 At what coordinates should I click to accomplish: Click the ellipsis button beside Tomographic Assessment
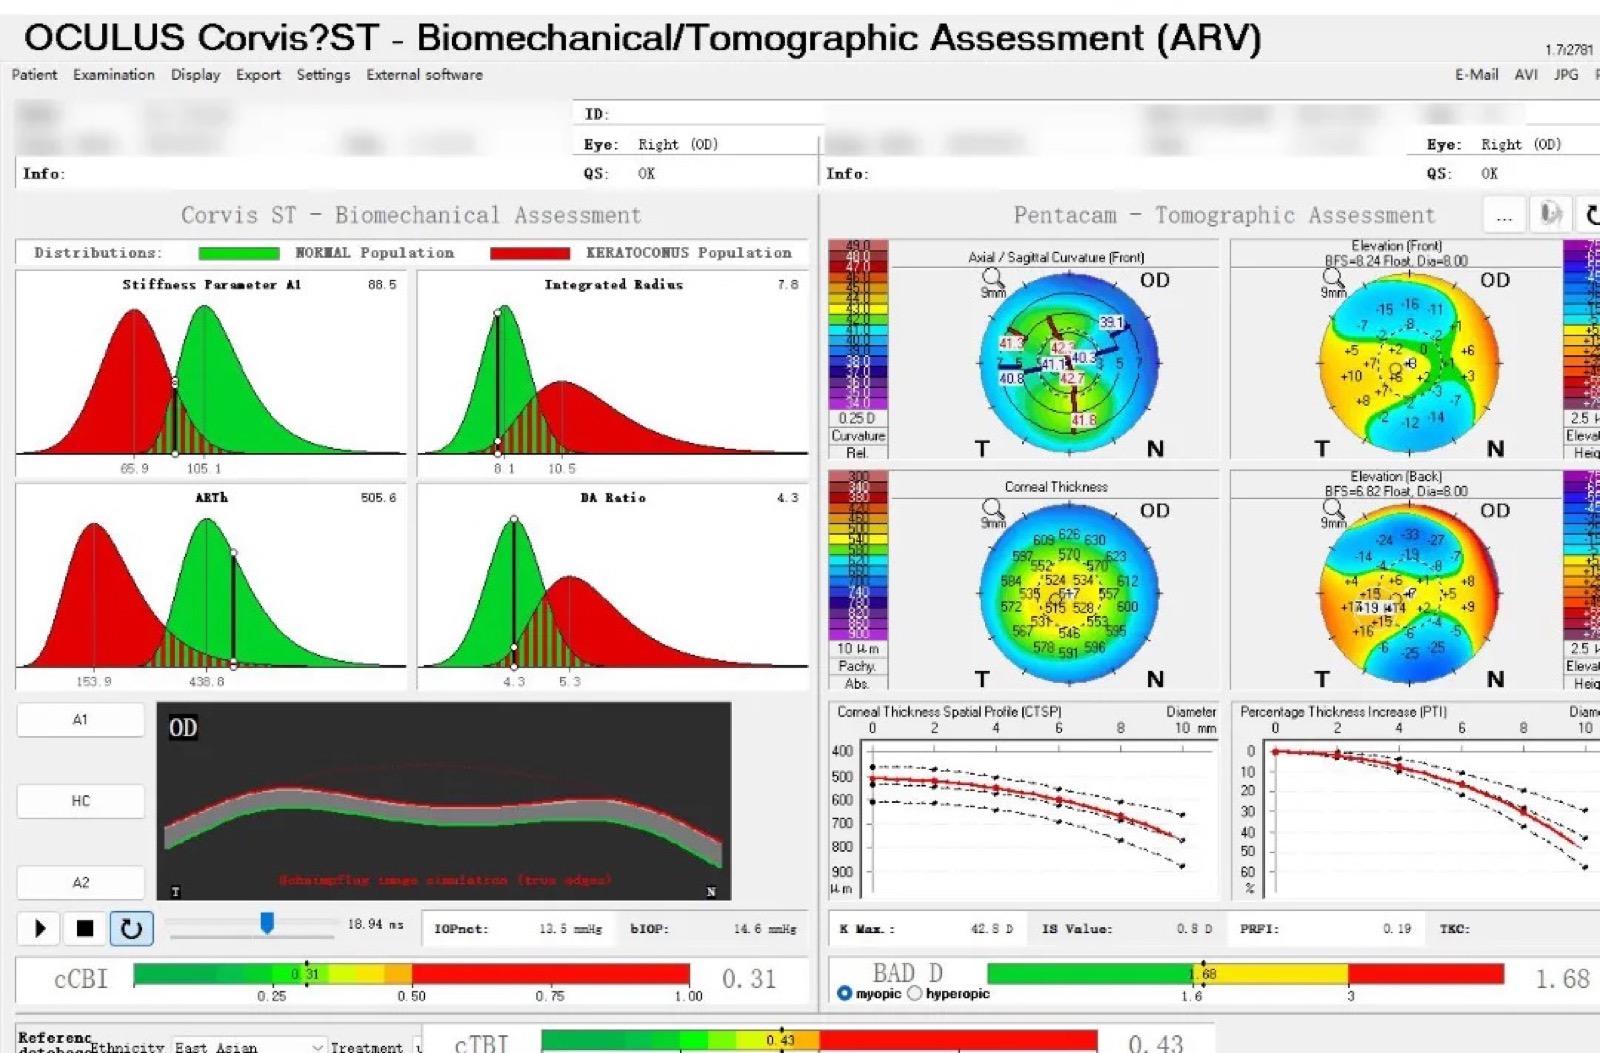[x=1504, y=214]
